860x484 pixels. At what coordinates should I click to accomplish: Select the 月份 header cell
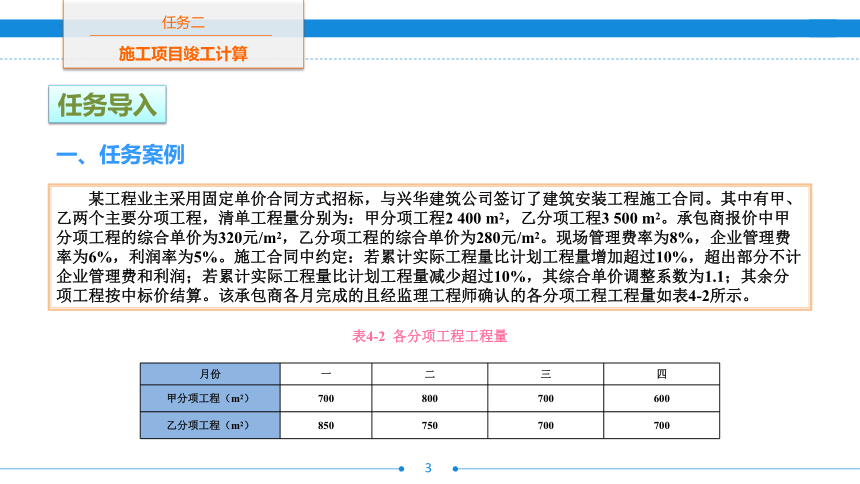pos(210,374)
